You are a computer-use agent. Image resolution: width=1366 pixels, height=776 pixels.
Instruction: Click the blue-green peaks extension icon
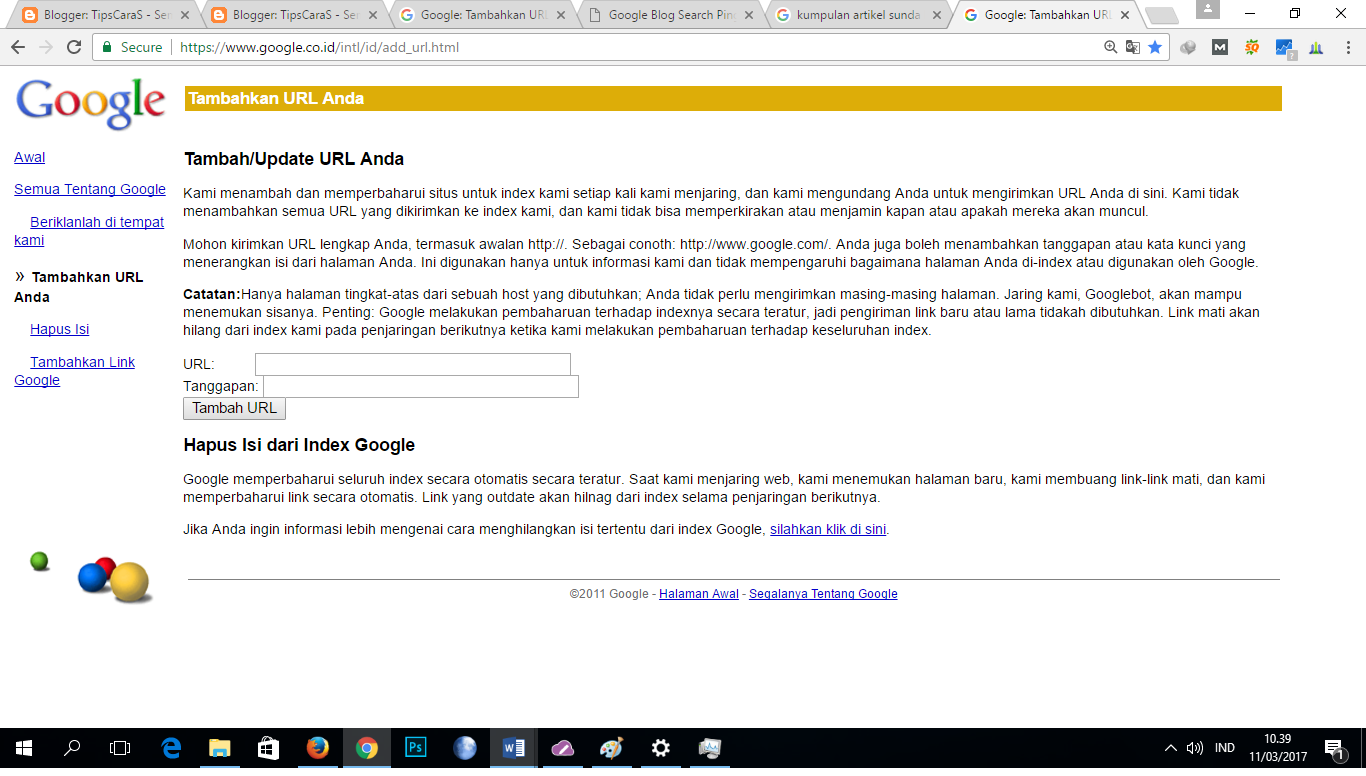[x=1316, y=47]
